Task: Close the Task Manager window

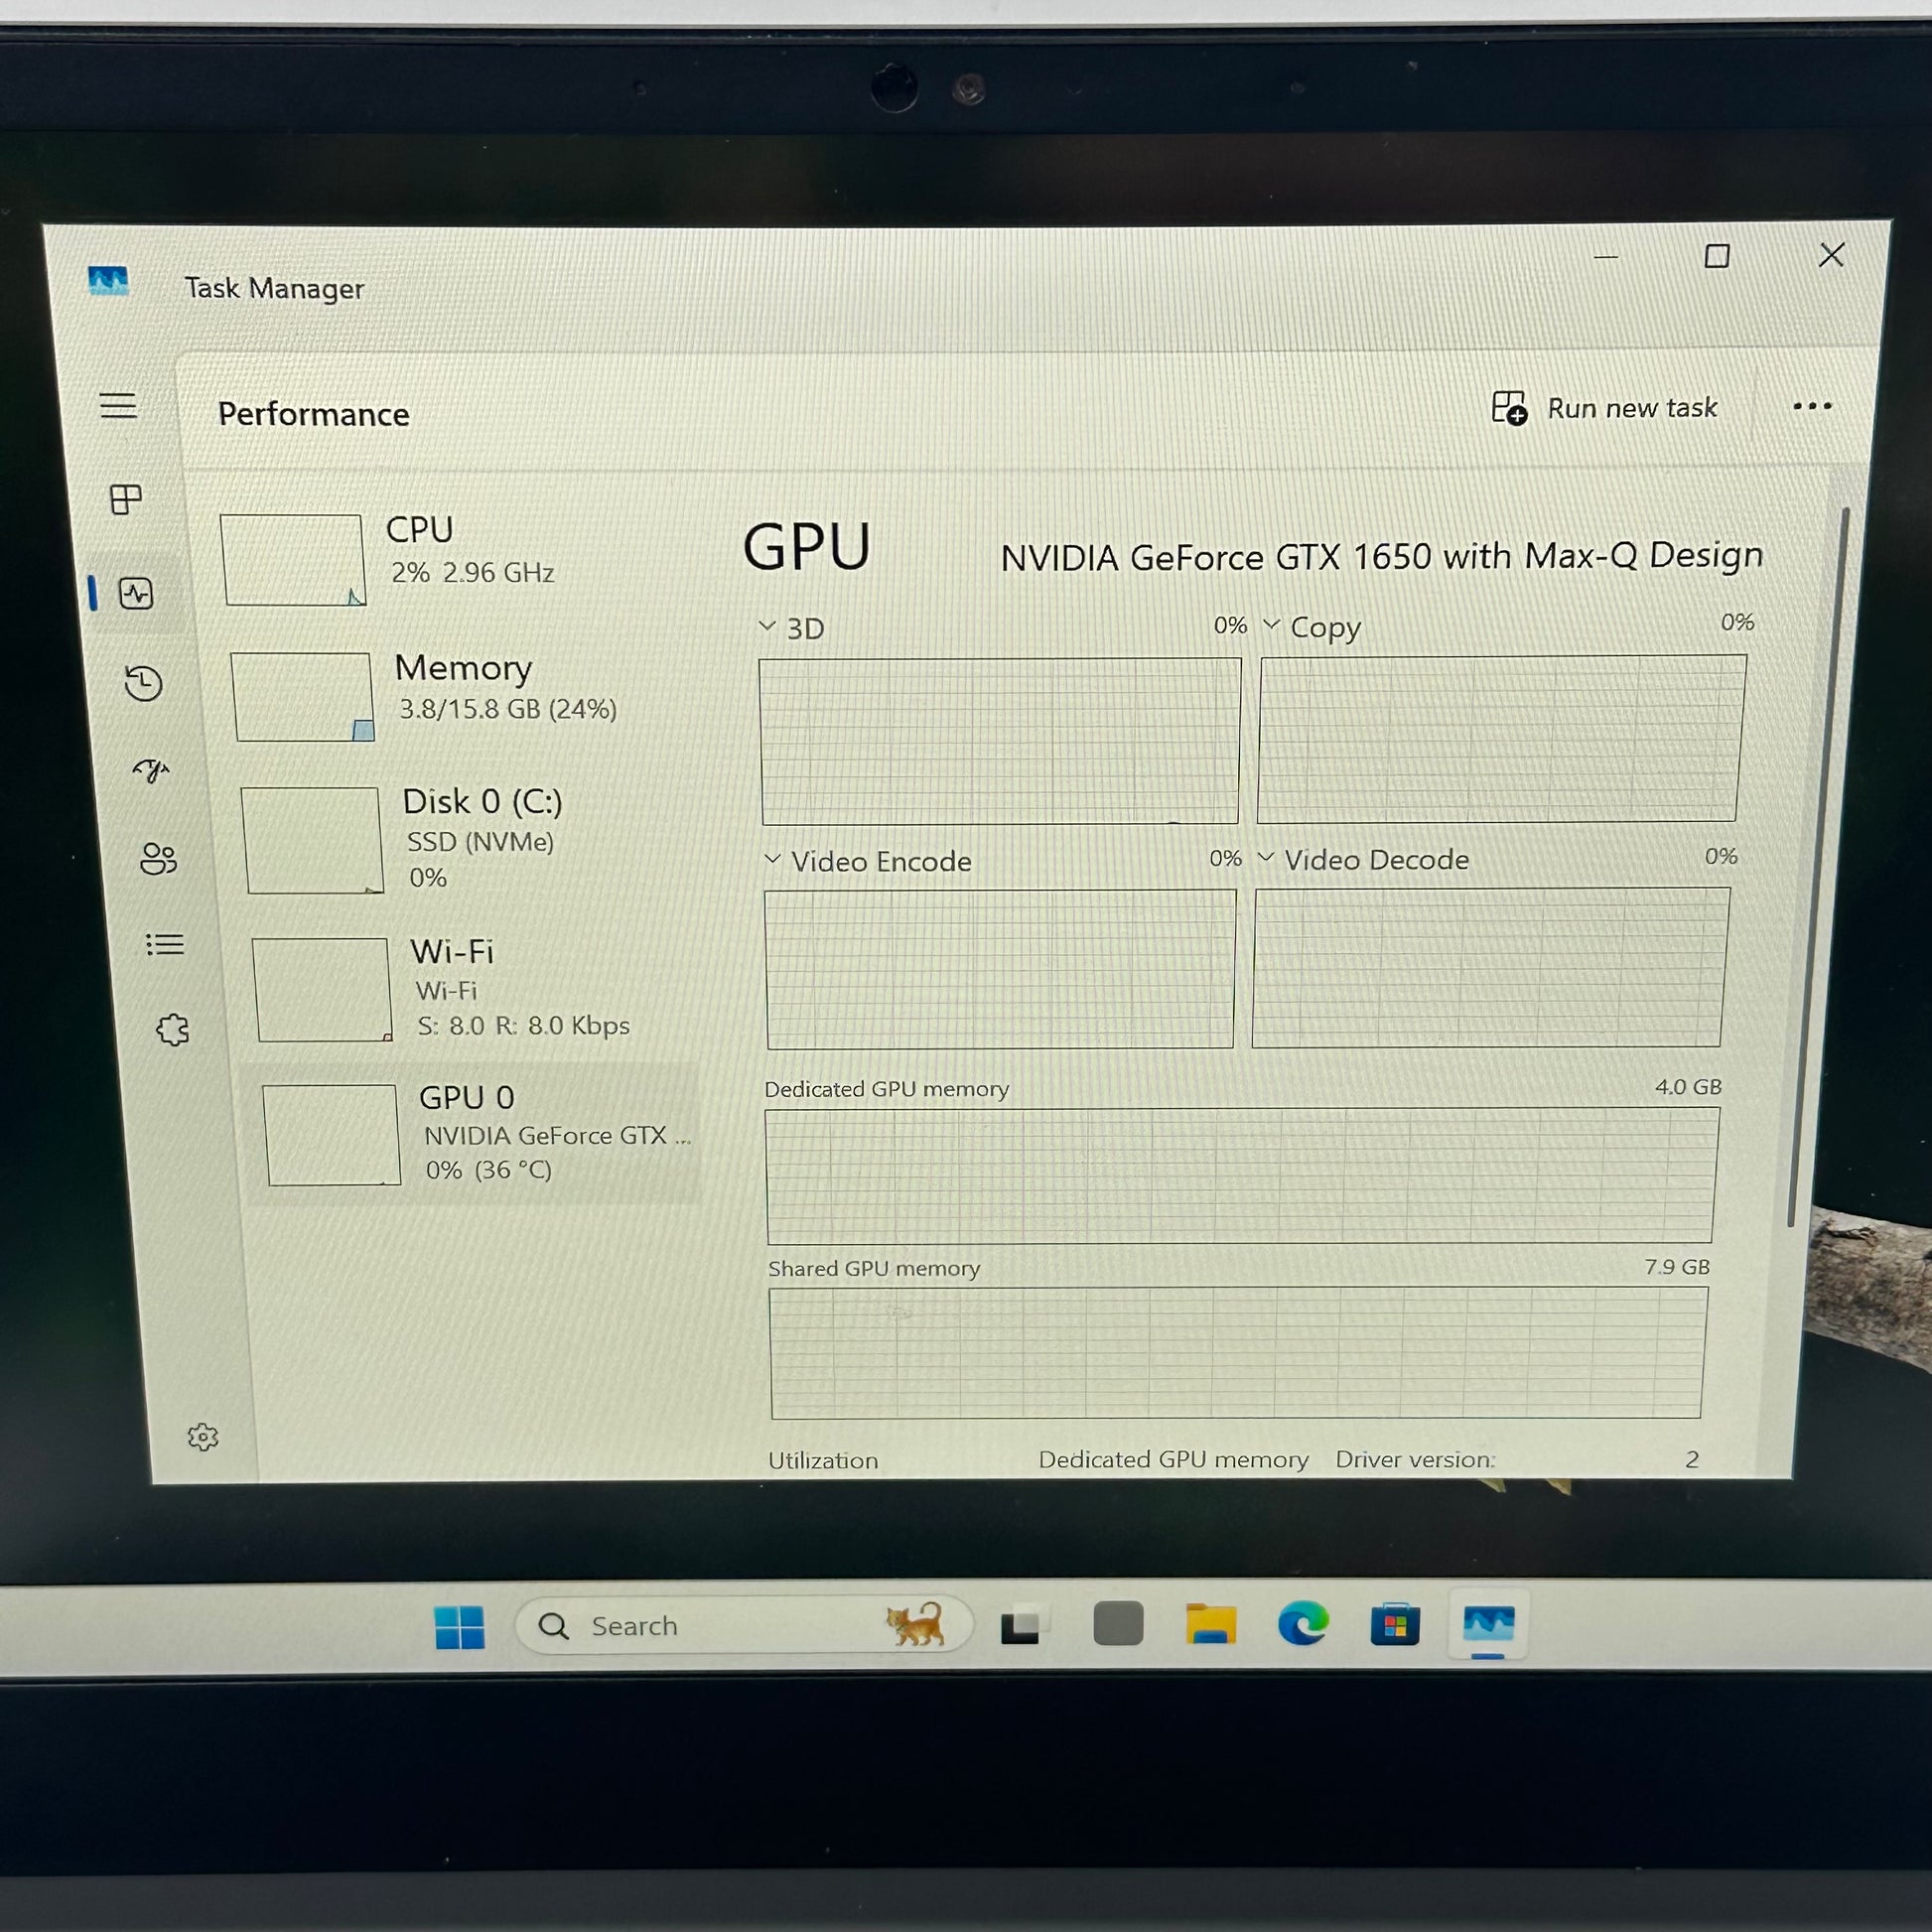Action: [1831, 255]
